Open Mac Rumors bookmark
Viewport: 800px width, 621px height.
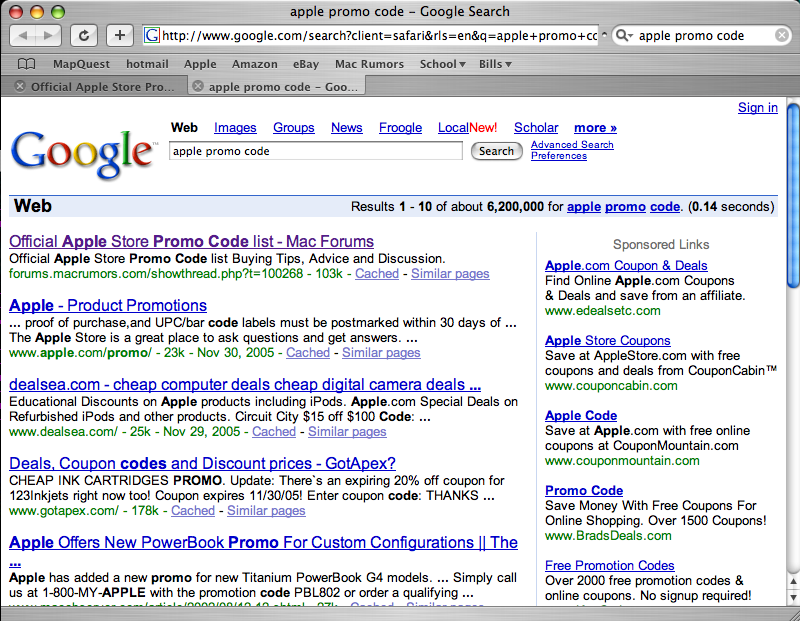click(369, 64)
